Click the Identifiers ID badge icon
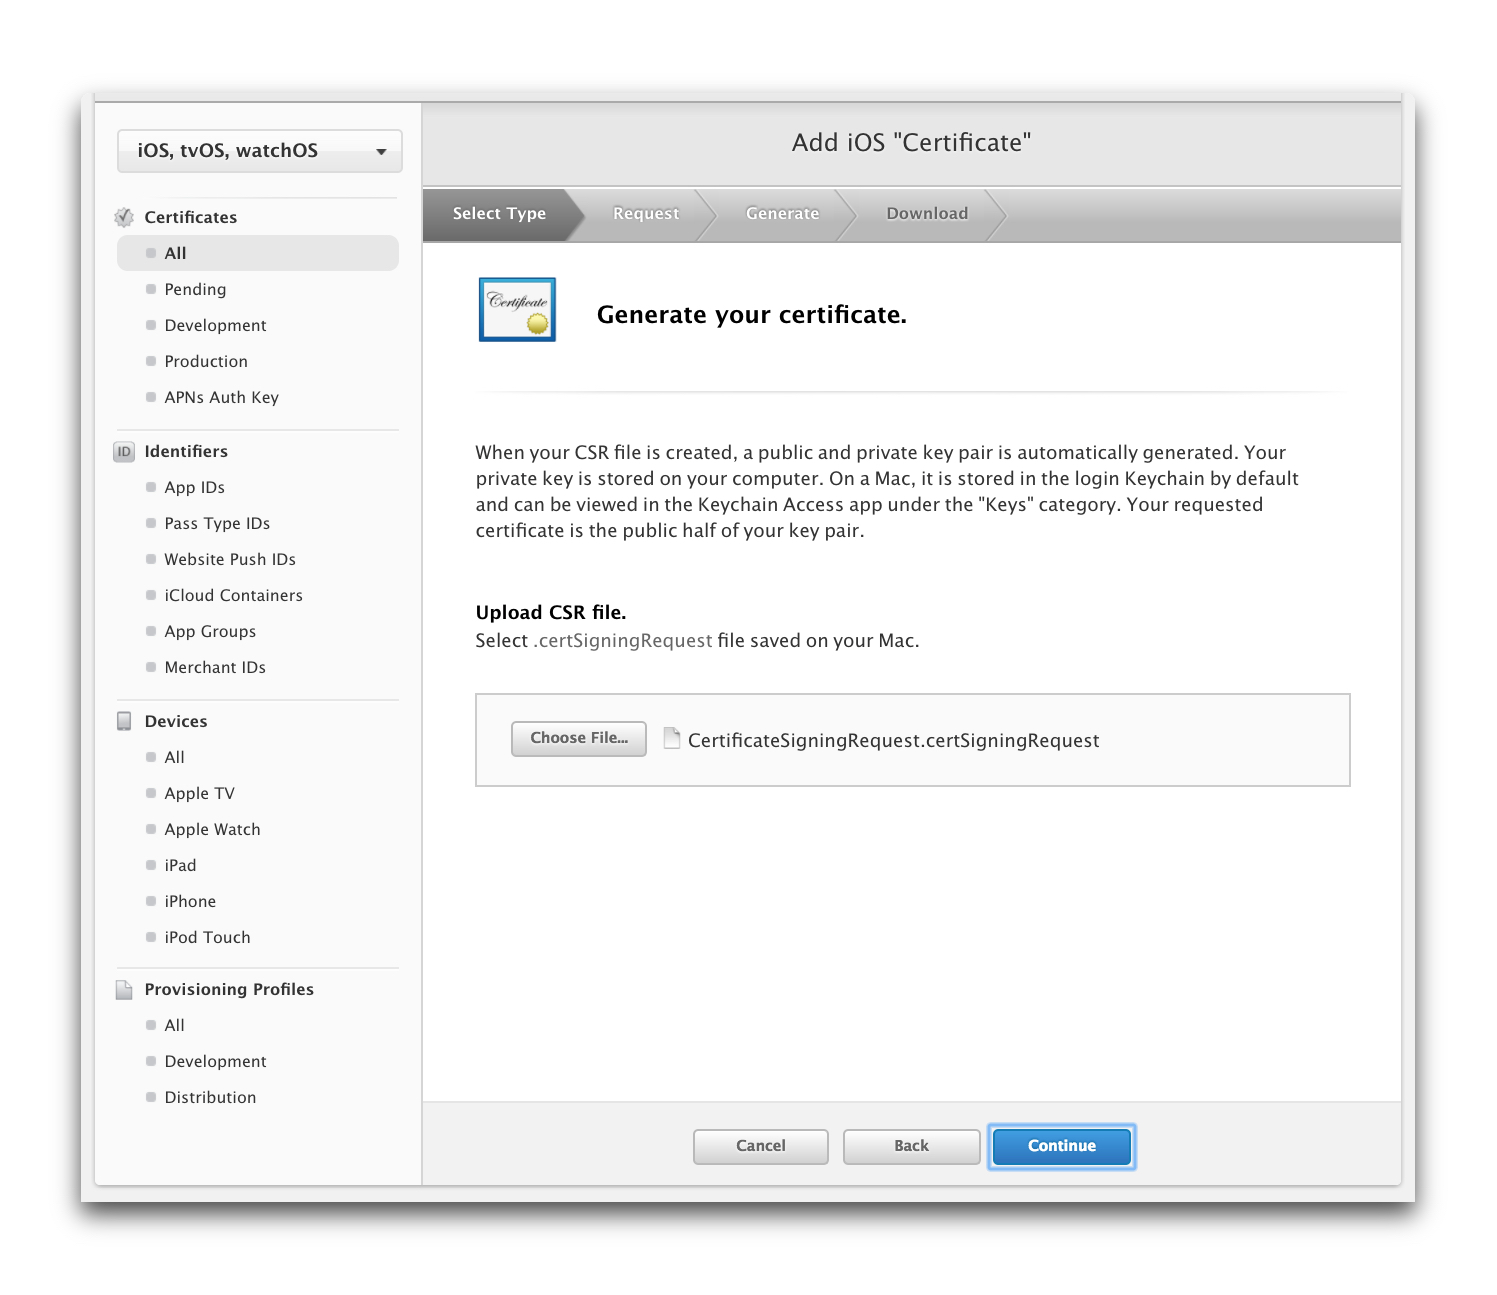Viewport: 1497px width, 1295px height. [x=124, y=452]
